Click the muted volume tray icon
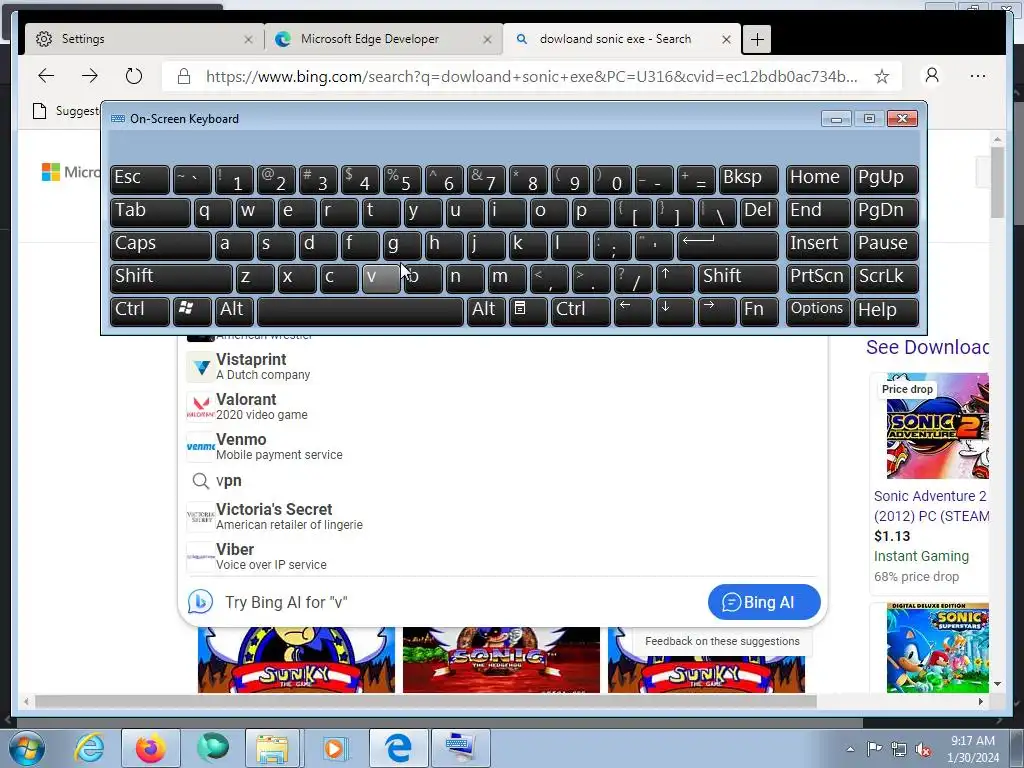This screenshot has width=1024, height=768. pos(923,749)
